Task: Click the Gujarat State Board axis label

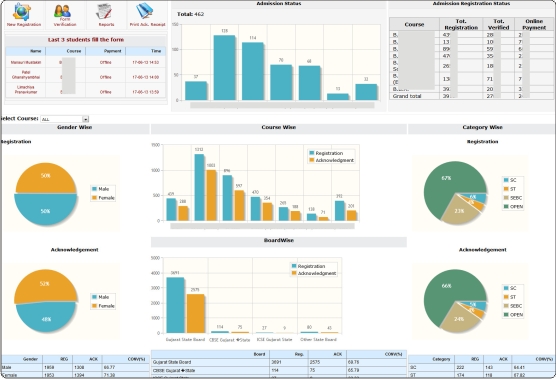Action: pos(185,340)
